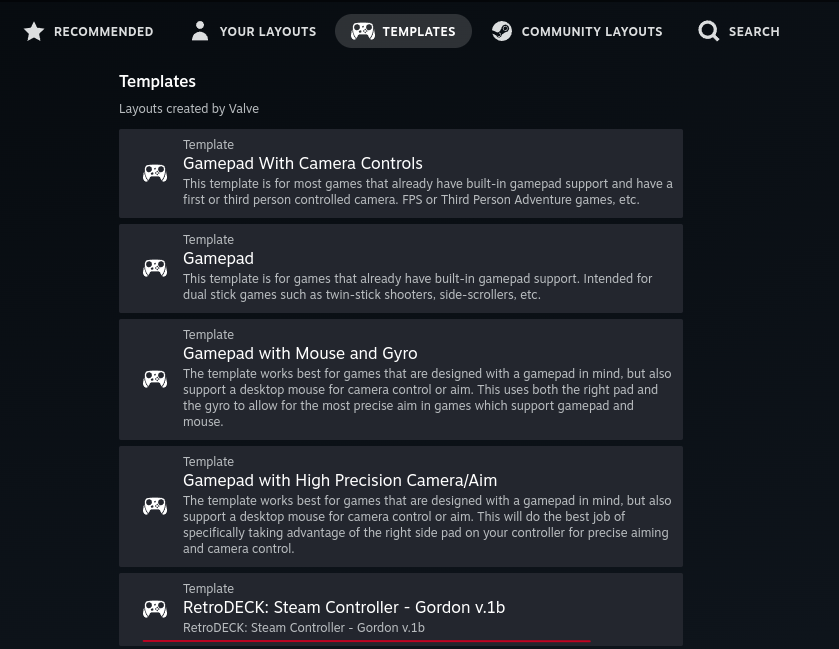
Task: Click controller icon next to Gamepad With Camera Controls
Action: pyautogui.click(x=155, y=173)
